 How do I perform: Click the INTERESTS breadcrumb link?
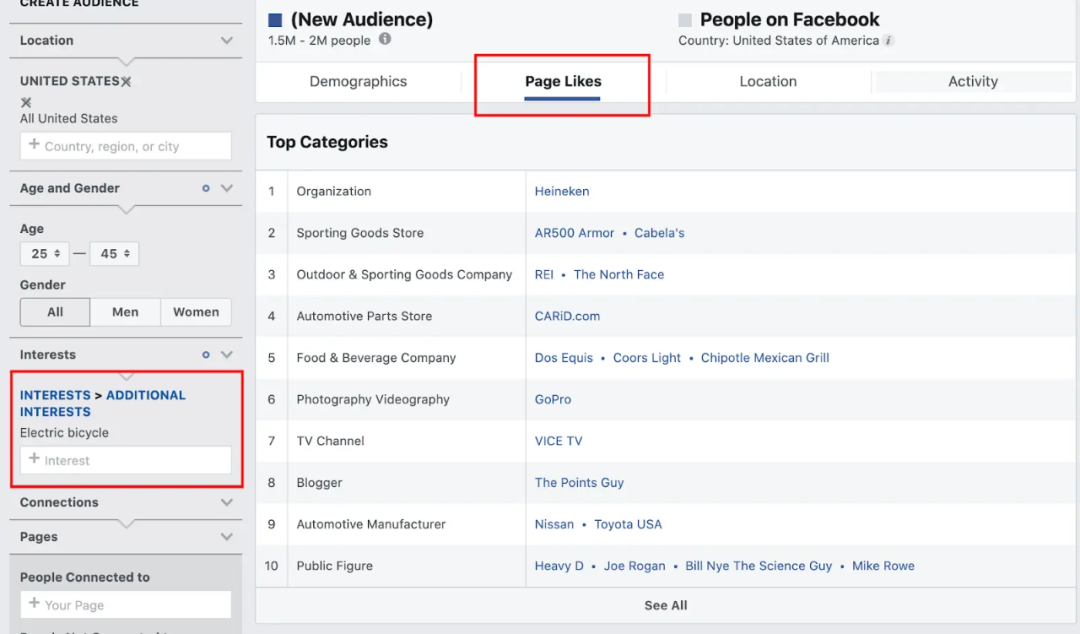point(55,396)
